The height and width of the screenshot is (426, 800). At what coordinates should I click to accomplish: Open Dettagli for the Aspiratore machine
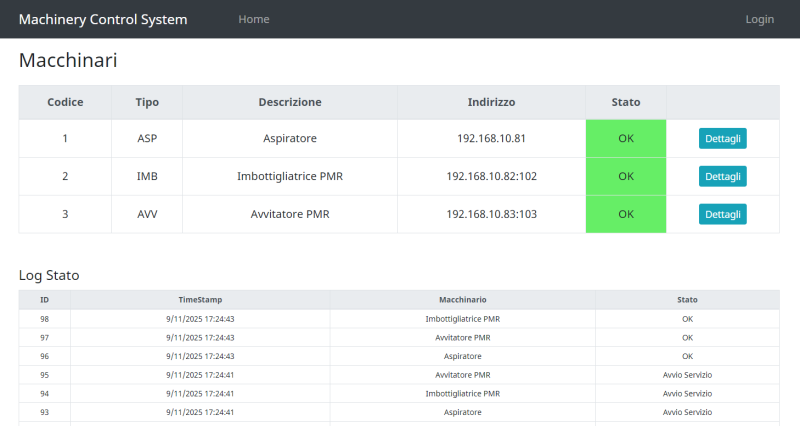722,139
